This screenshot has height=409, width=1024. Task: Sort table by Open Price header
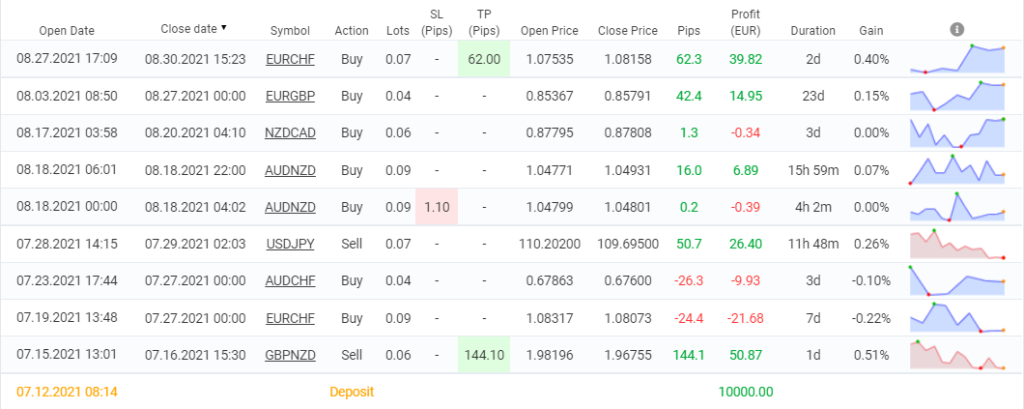click(549, 31)
